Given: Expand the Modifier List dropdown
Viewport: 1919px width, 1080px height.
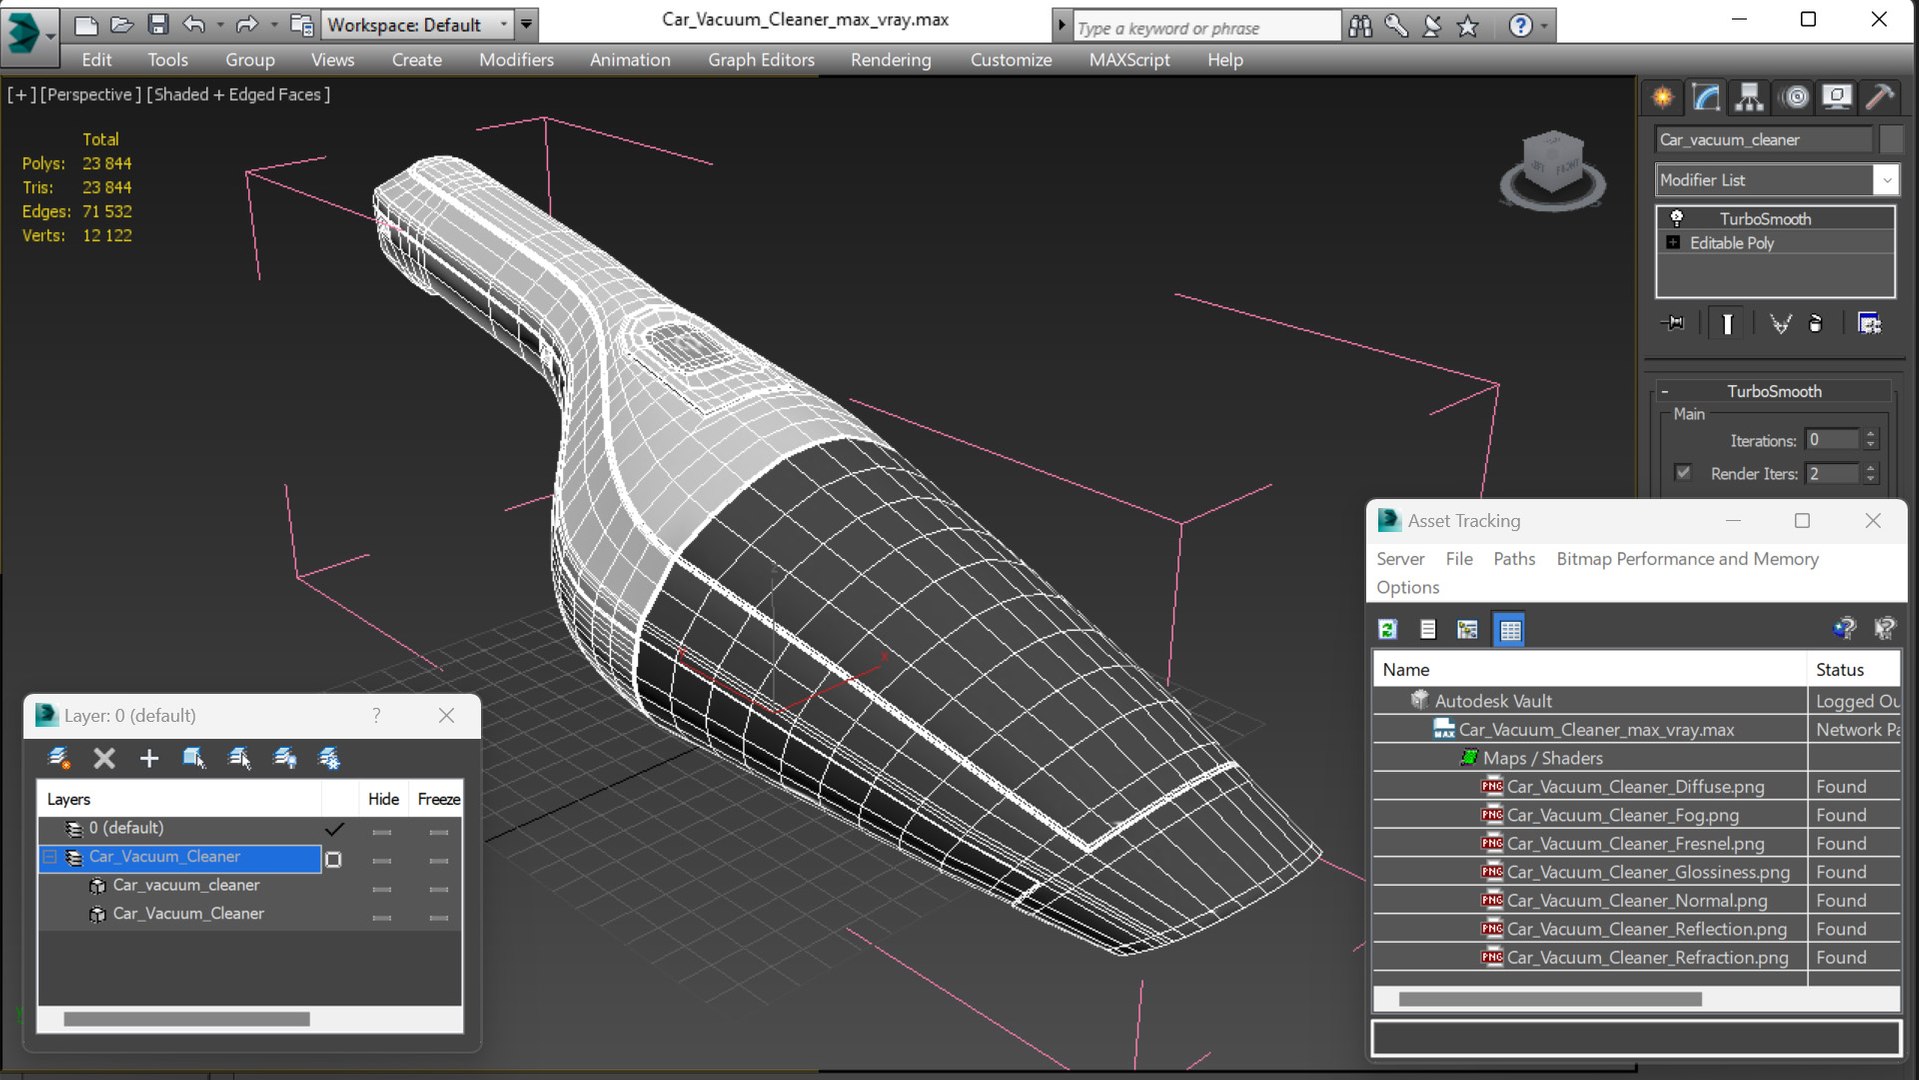Looking at the screenshot, I should [1886, 180].
